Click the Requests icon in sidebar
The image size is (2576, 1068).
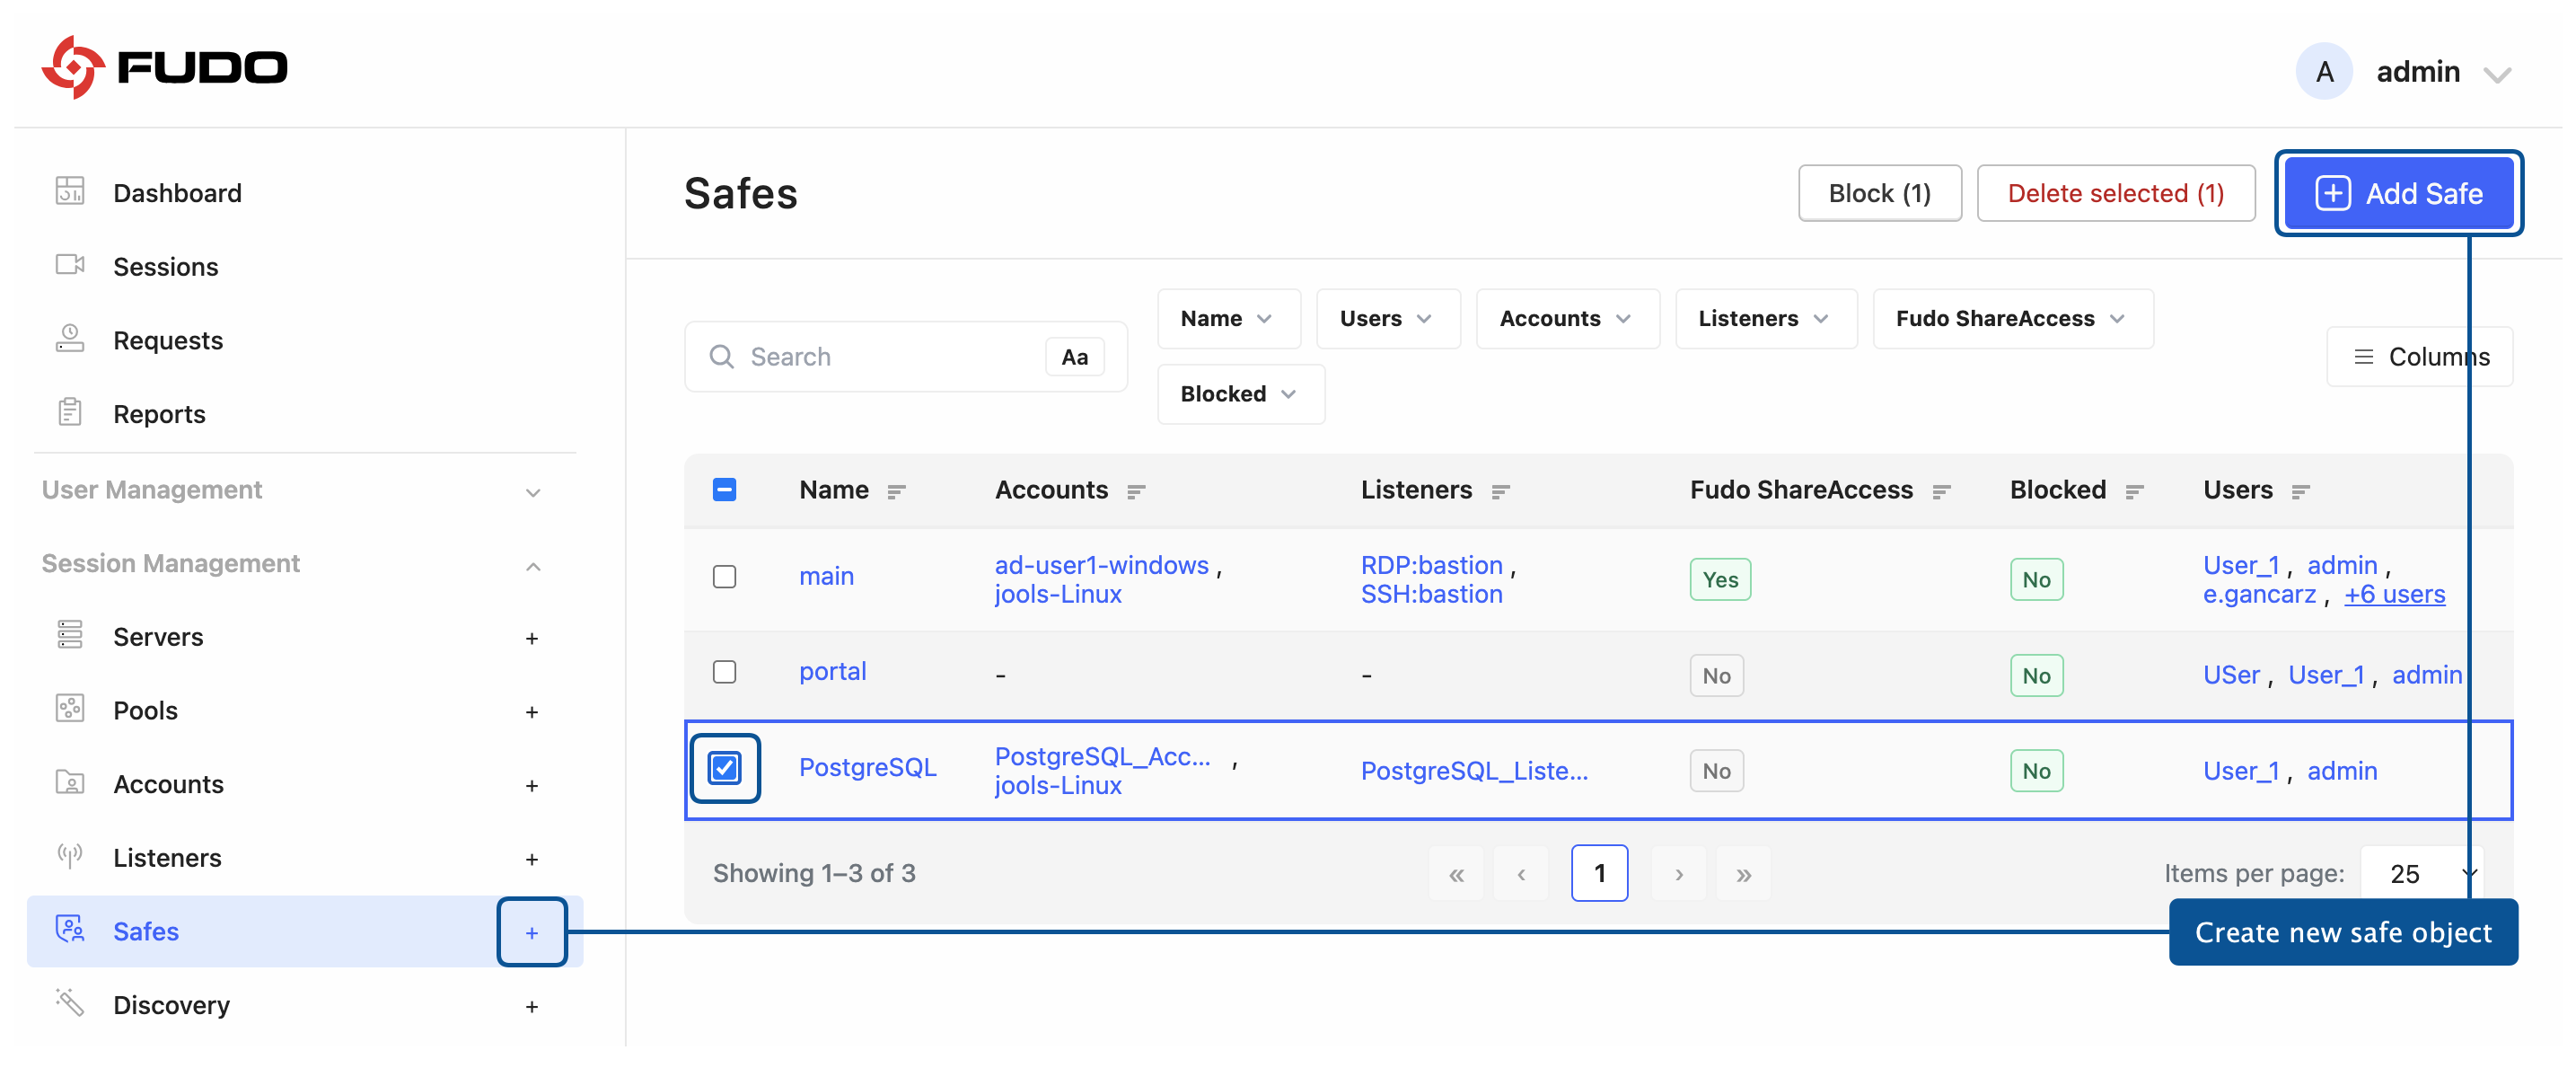pos(69,339)
